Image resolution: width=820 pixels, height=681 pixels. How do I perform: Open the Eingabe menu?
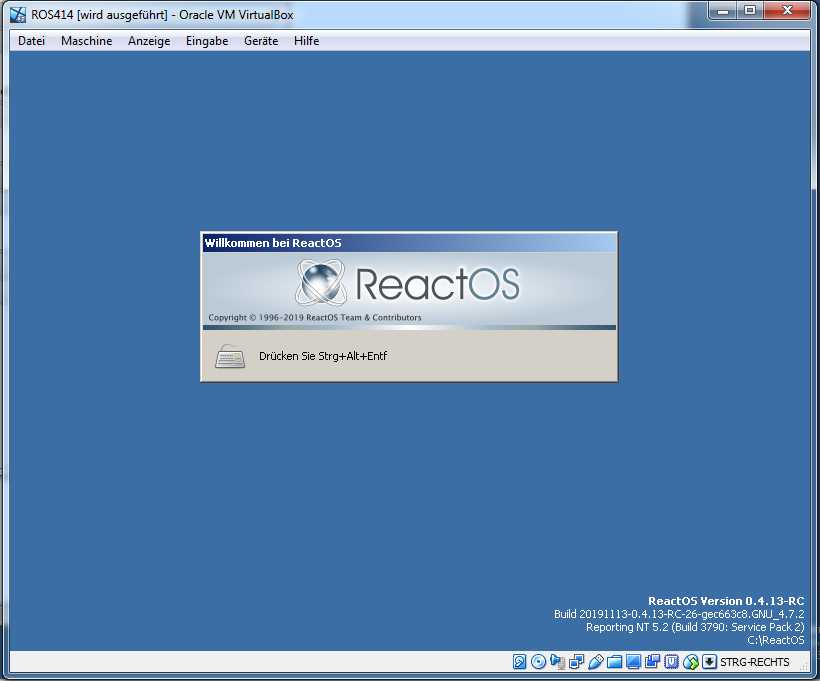tap(207, 41)
